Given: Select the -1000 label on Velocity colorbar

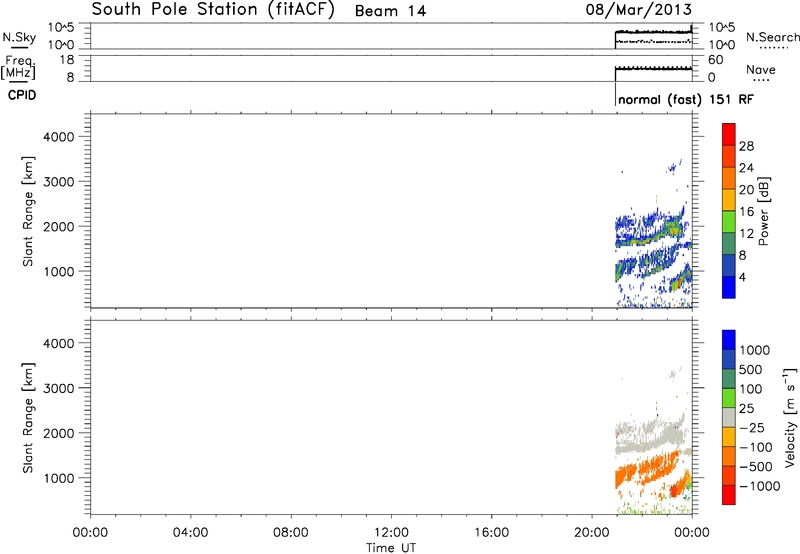Looking at the screenshot, I should coord(760,486).
